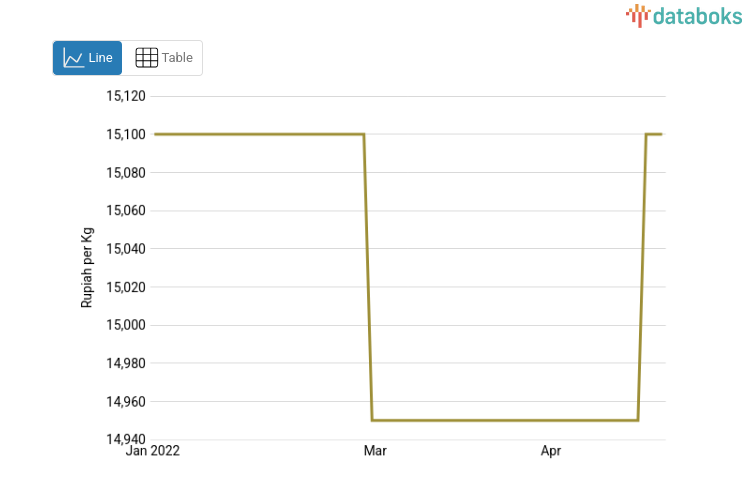The height and width of the screenshot is (498, 753).
Task: Click the 14,960 y-axis label
Action: [126, 402]
